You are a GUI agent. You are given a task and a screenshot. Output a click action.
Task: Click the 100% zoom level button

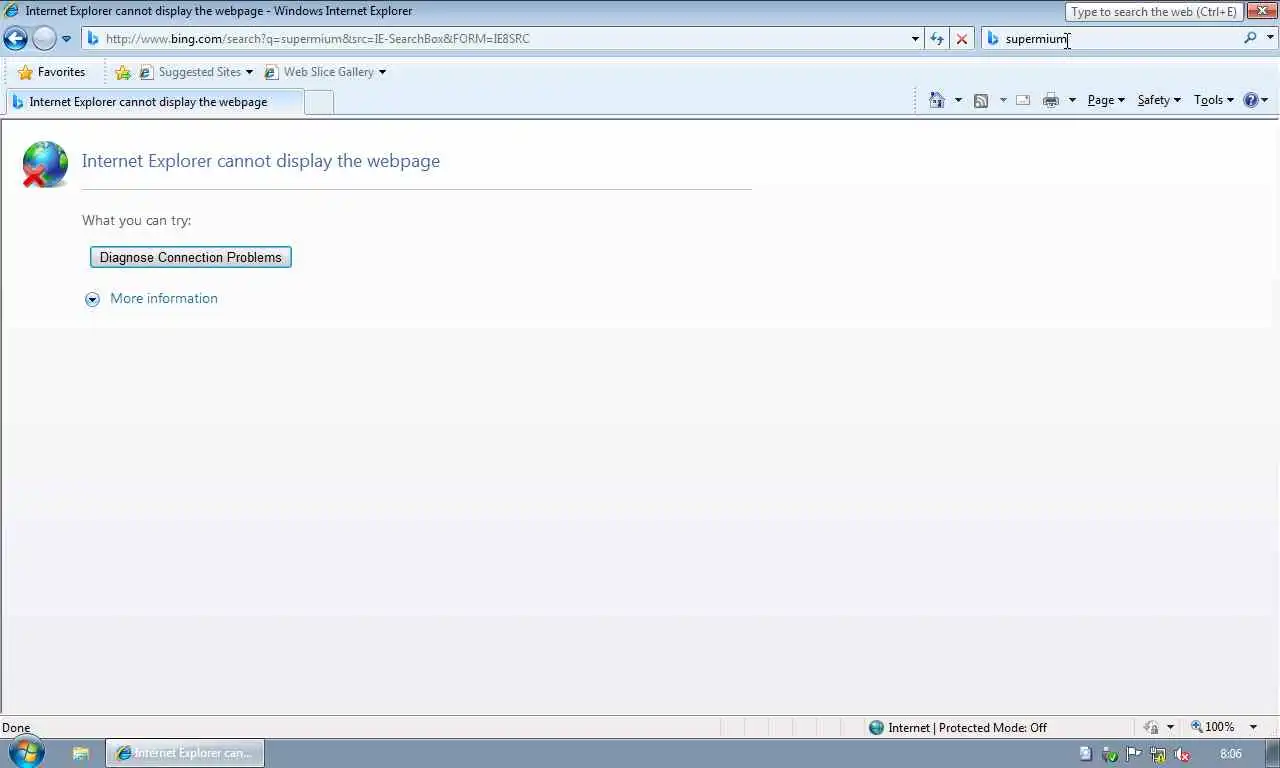coord(1213,727)
